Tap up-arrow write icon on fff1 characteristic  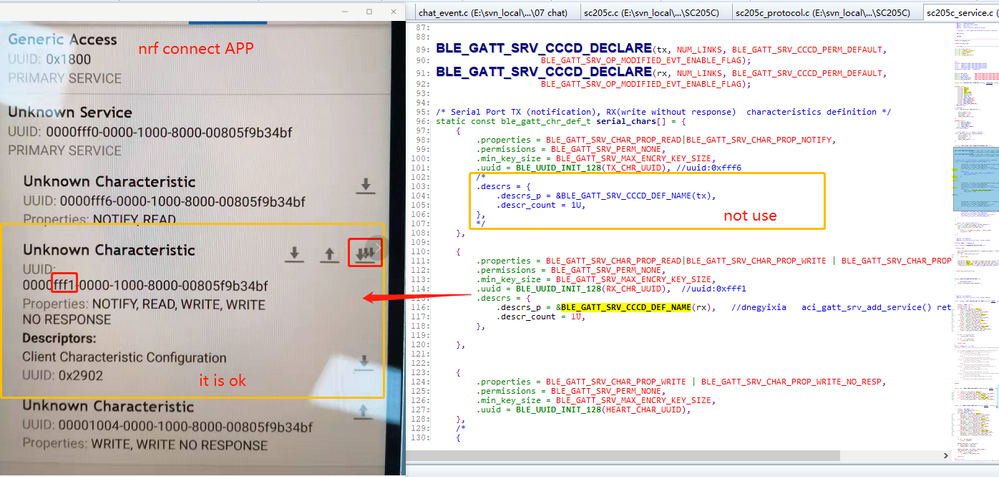click(328, 254)
